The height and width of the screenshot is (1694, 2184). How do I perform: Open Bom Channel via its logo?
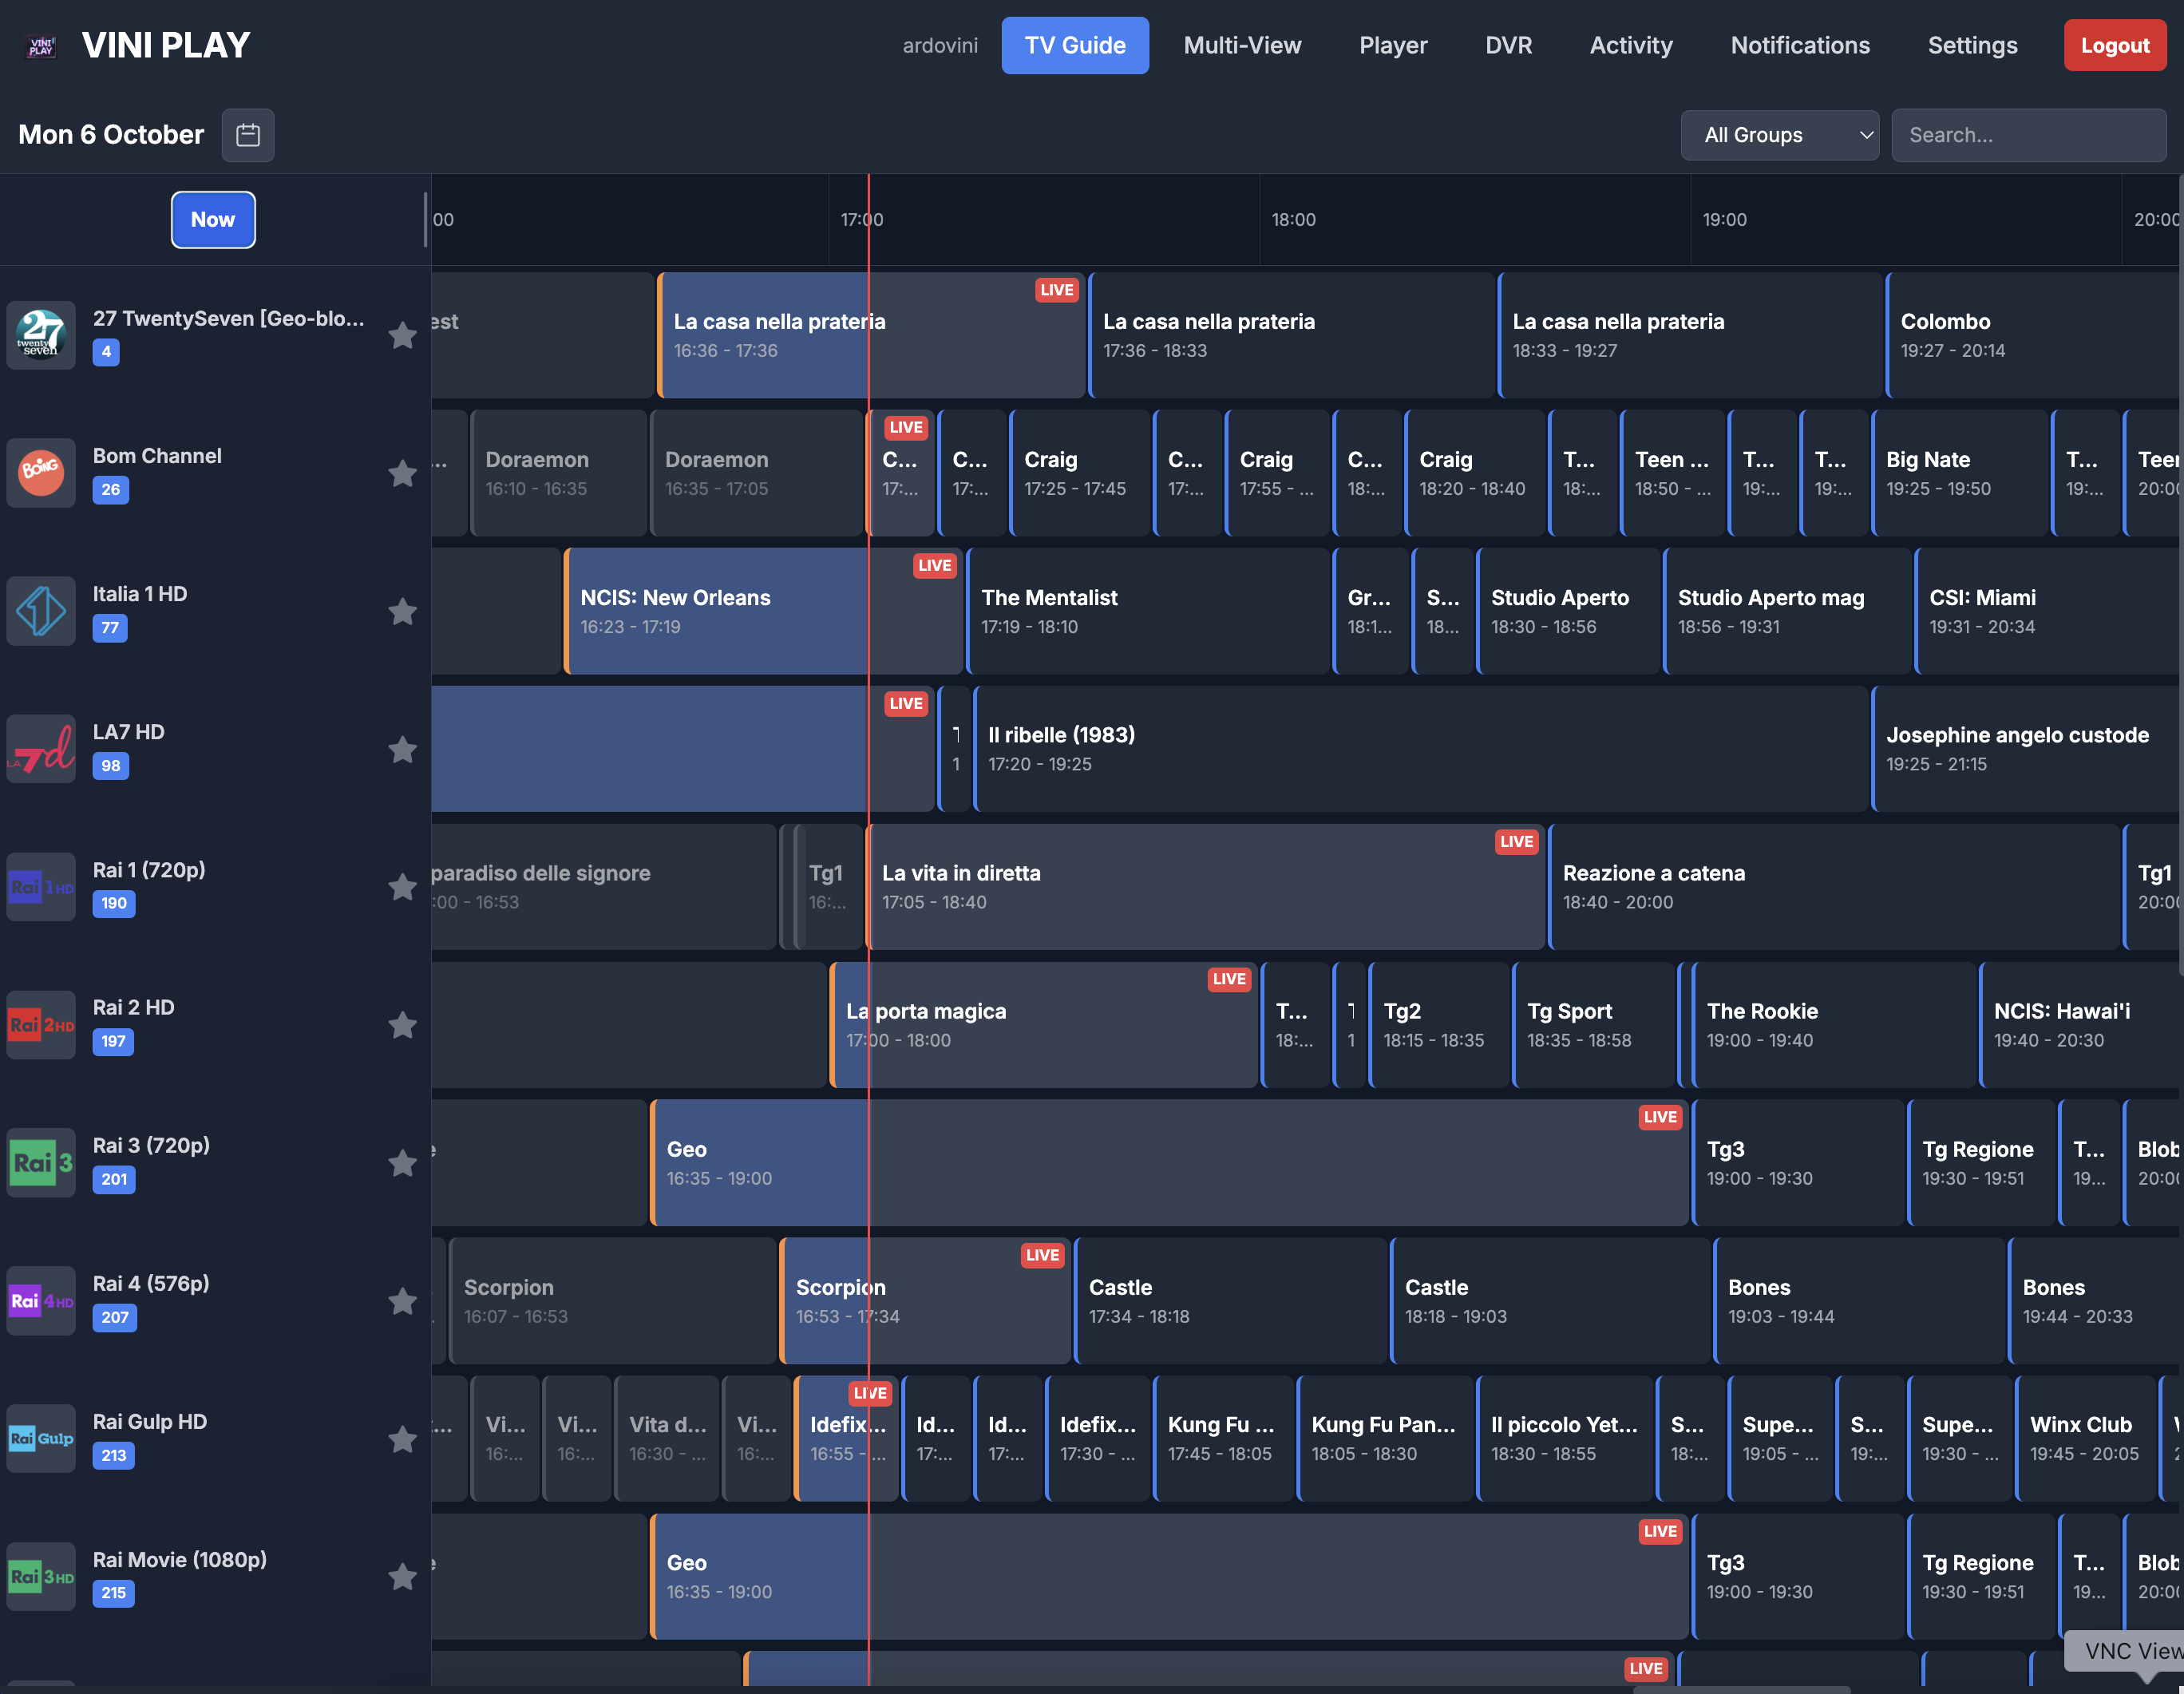[41, 472]
